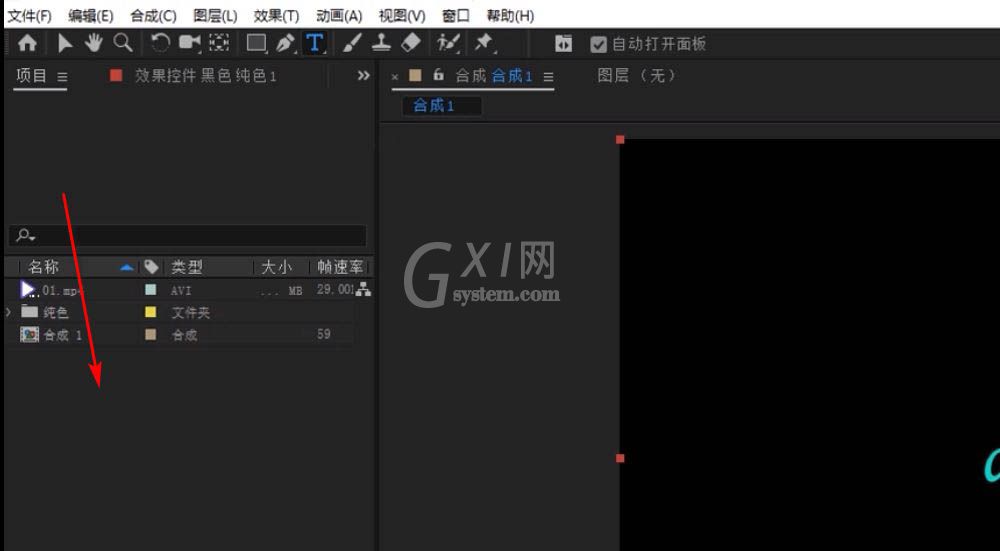Expand the 纯色 folder
The height and width of the screenshot is (551, 1000).
tap(8, 312)
